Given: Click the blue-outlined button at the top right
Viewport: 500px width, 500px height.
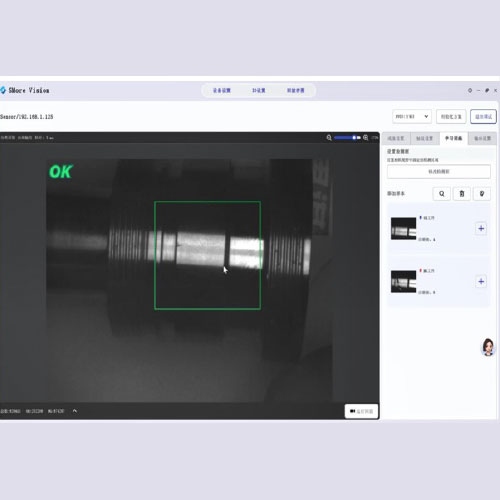Looking at the screenshot, I should [483, 116].
